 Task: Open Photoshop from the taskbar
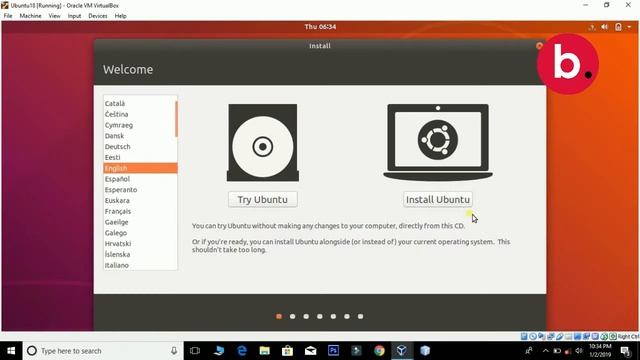tap(333, 351)
